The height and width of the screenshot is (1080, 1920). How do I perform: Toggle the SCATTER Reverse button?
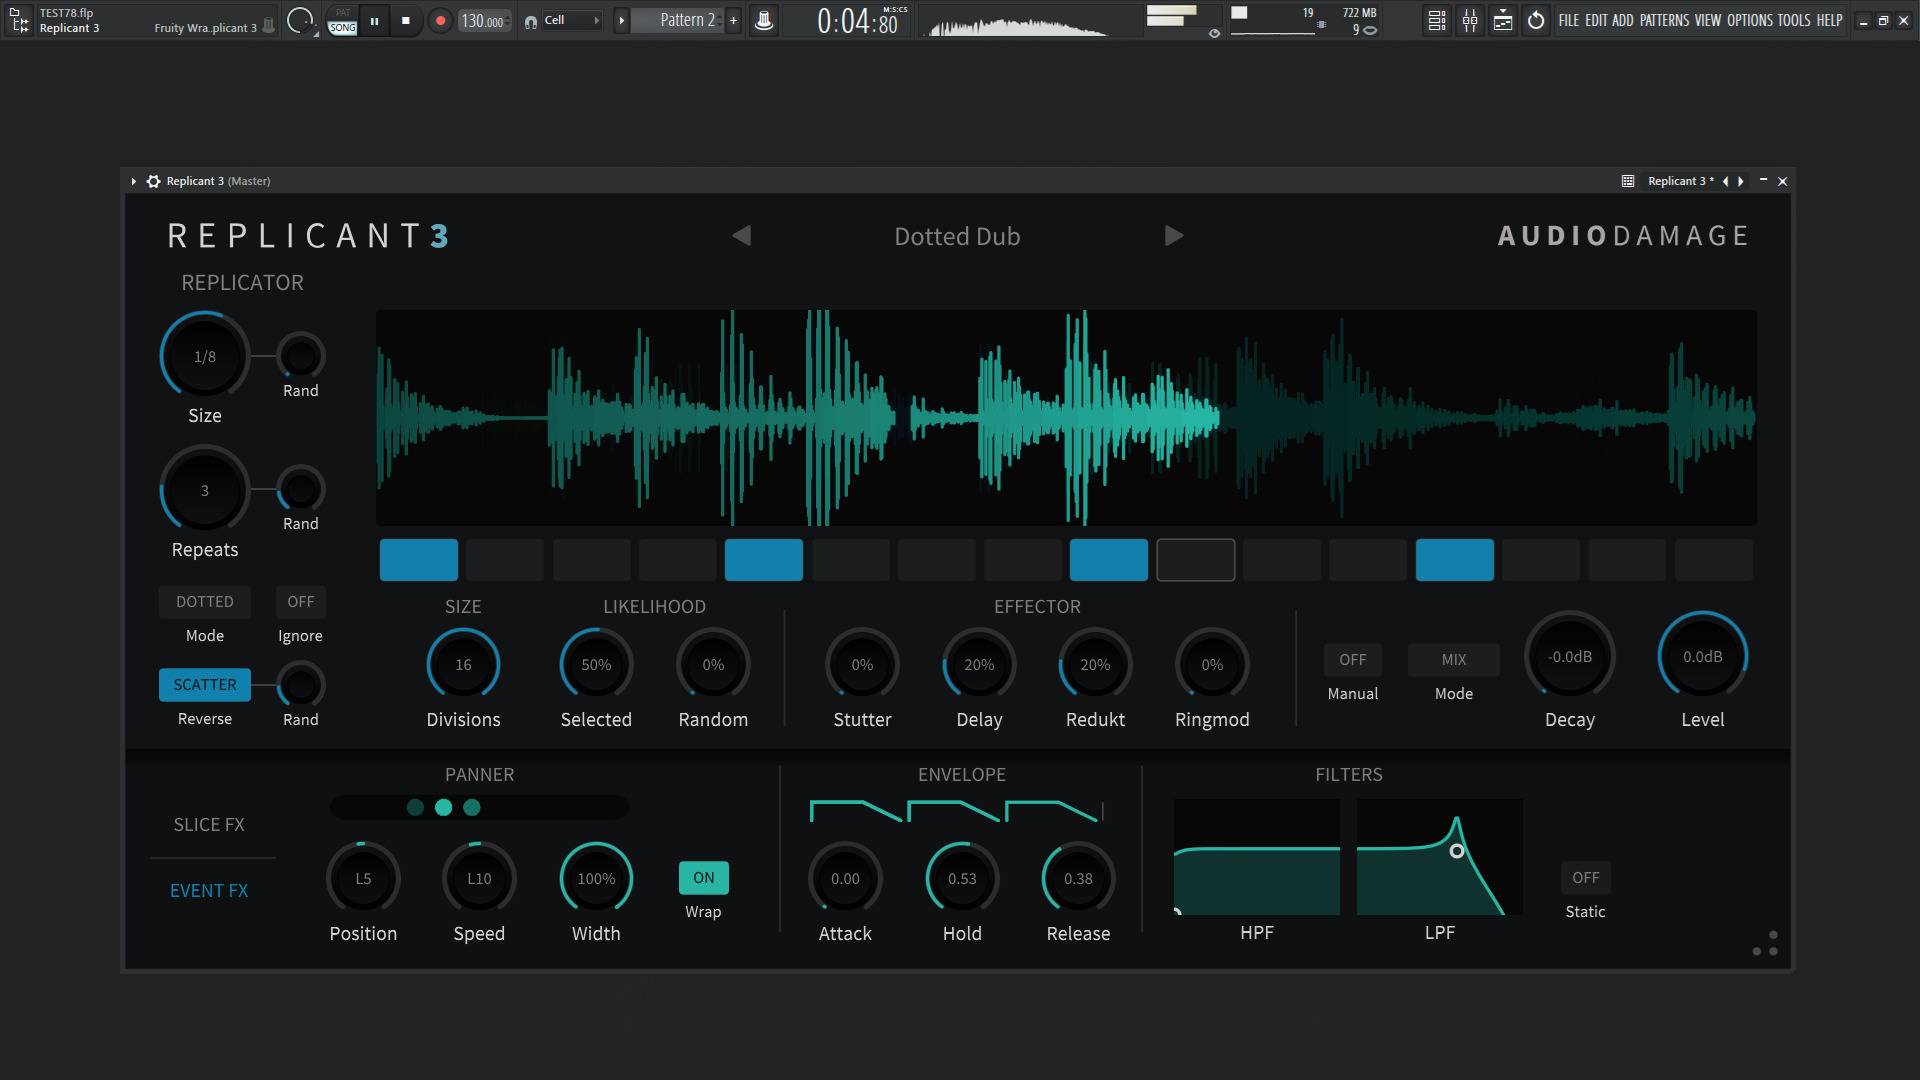pos(204,685)
